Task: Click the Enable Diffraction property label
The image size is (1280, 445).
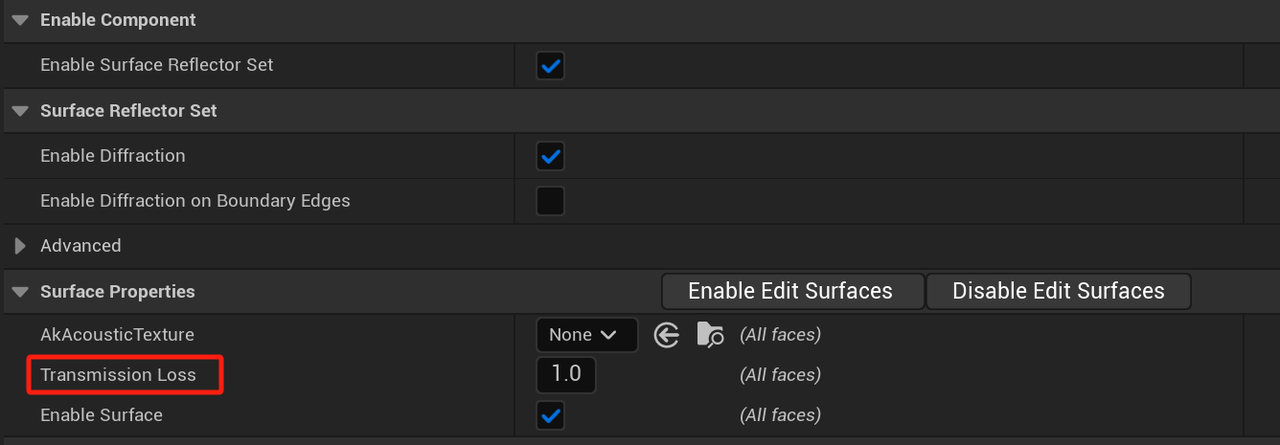Action: pos(112,156)
